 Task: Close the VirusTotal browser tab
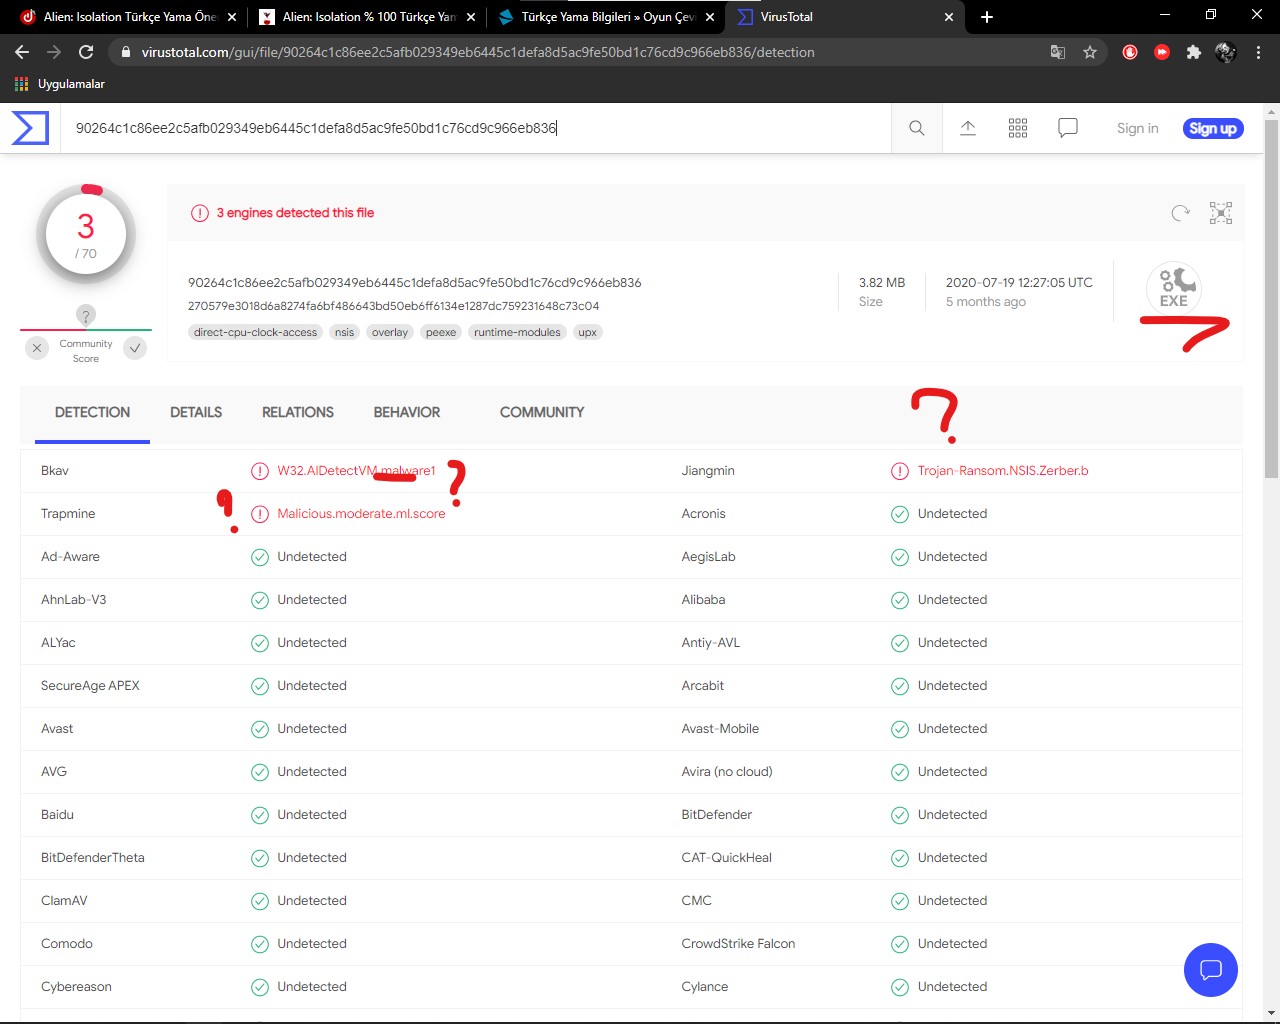[x=948, y=17]
